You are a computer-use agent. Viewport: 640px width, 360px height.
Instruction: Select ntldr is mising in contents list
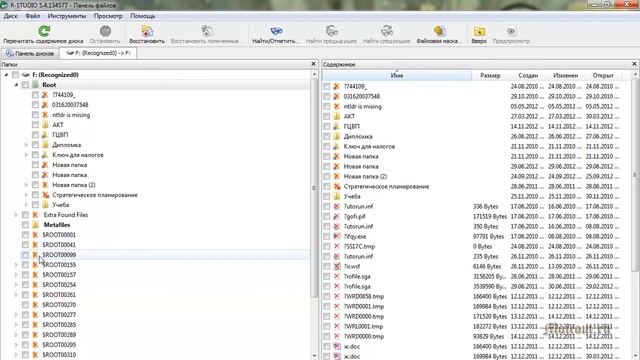(x=362, y=107)
